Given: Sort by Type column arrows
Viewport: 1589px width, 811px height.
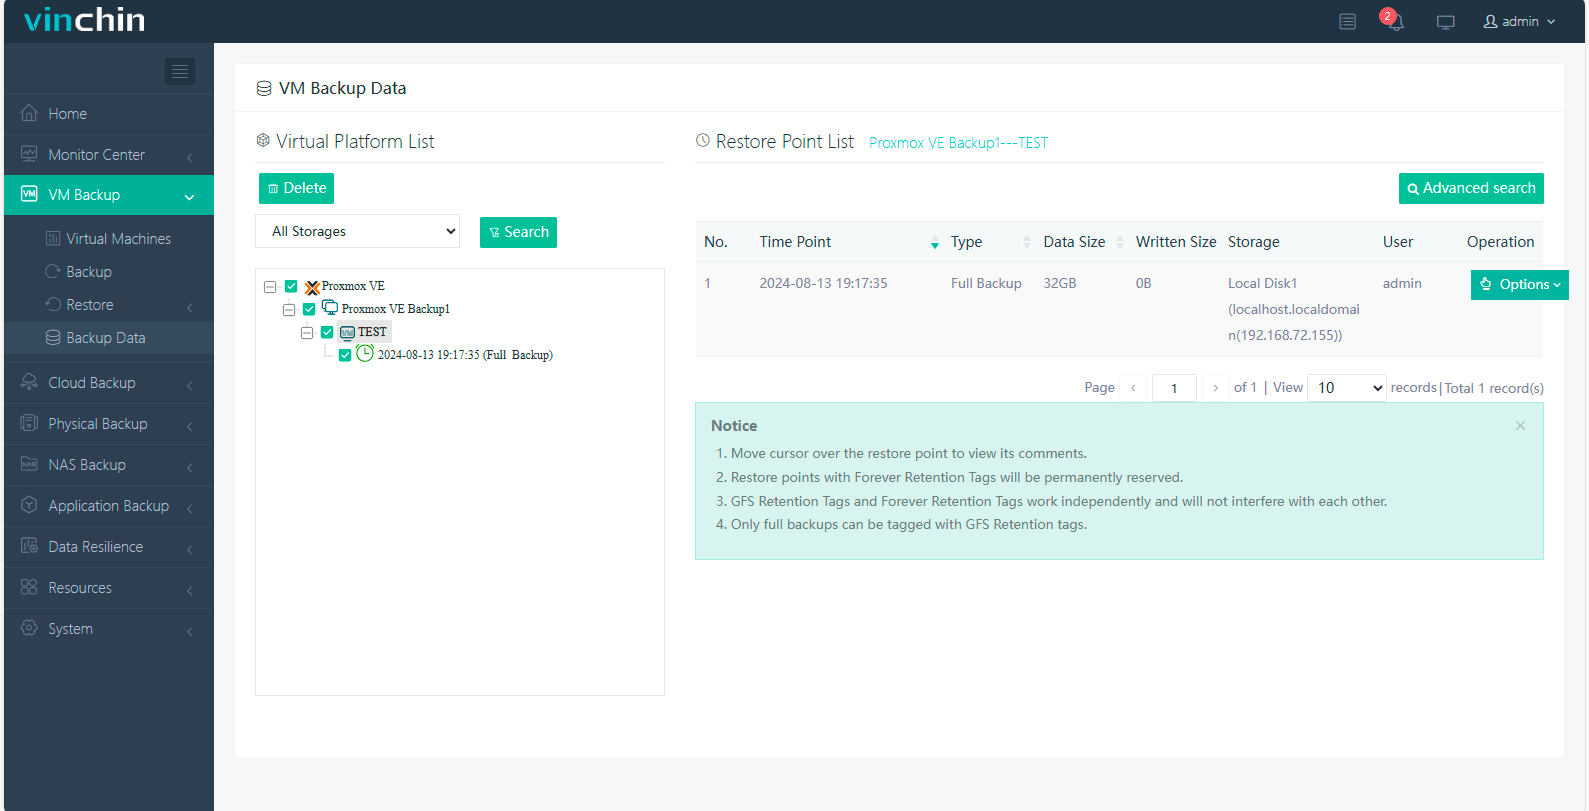Looking at the screenshot, I should tap(1027, 242).
